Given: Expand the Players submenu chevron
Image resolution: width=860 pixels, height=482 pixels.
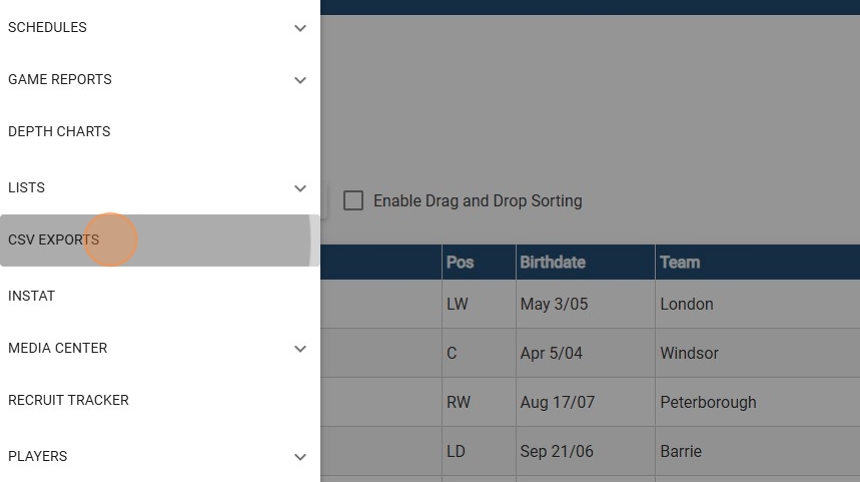Looking at the screenshot, I should pos(300,457).
